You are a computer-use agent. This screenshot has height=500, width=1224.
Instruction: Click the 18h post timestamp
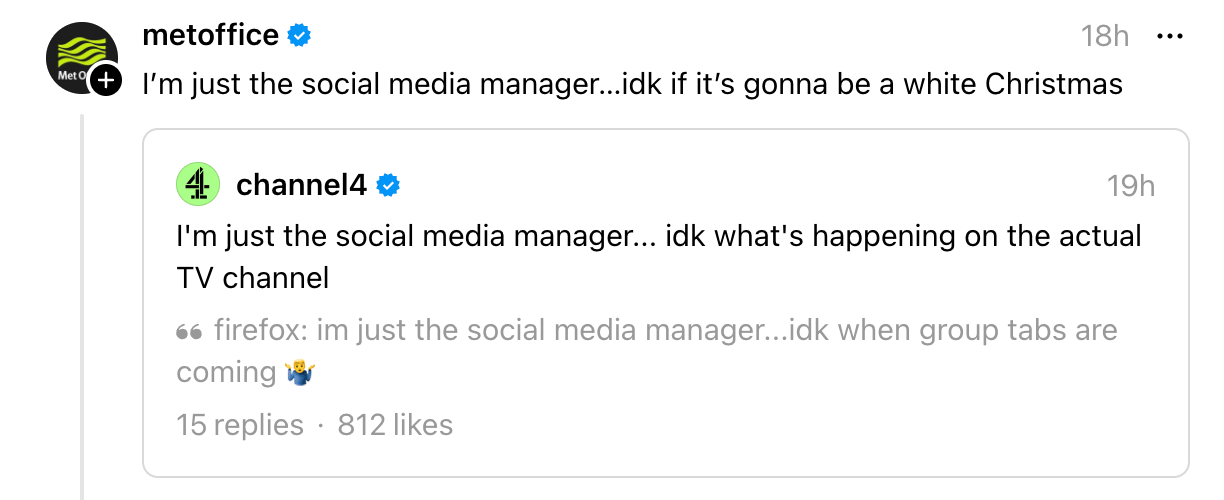[1105, 37]
